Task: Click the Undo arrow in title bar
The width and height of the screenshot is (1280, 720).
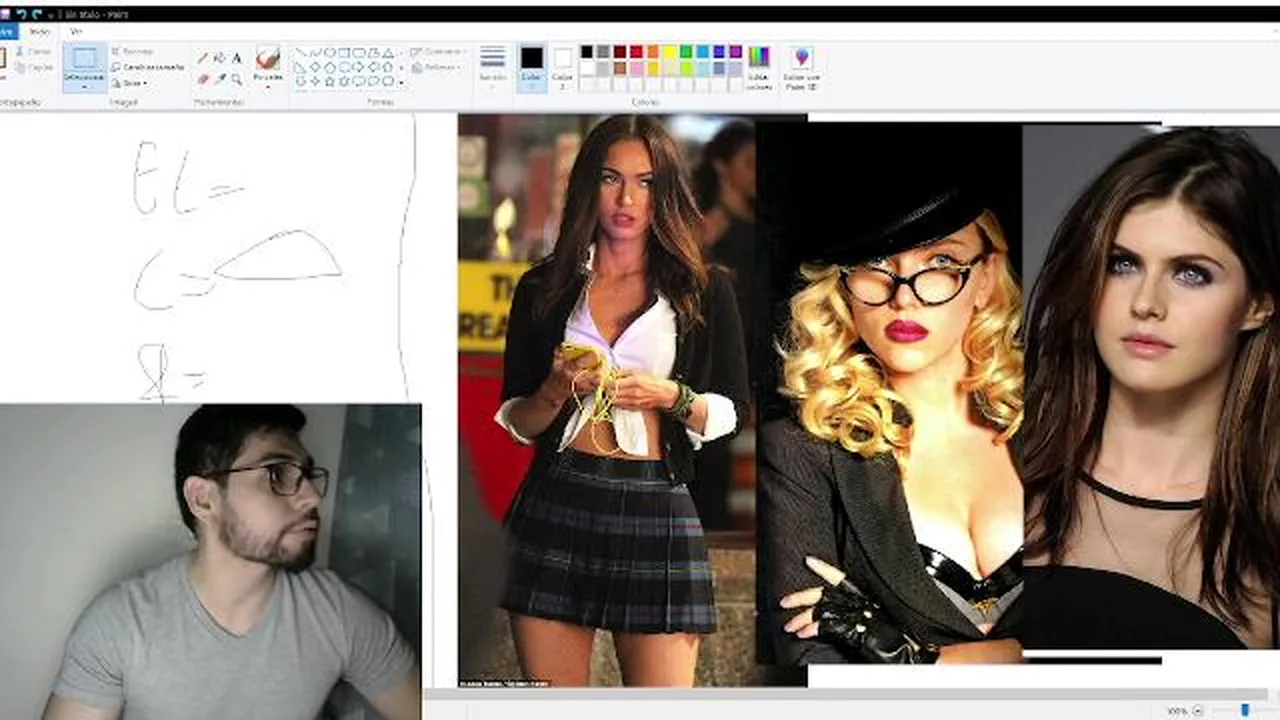Action: [21, 14]
